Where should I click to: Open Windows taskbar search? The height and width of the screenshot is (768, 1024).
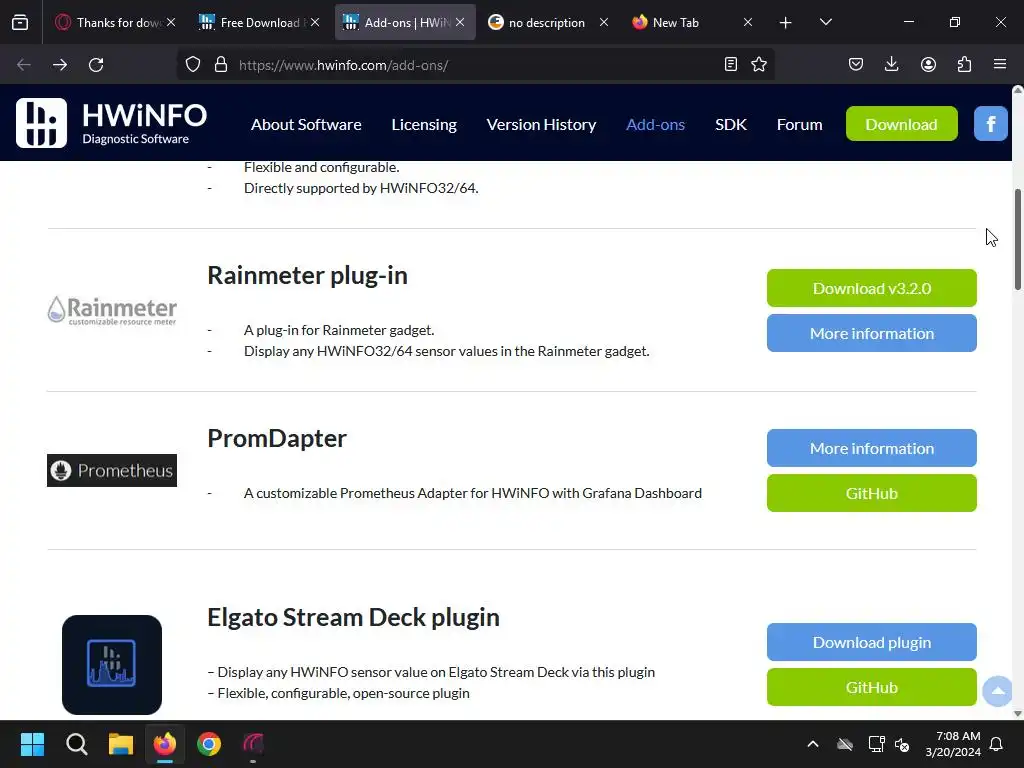76,744
